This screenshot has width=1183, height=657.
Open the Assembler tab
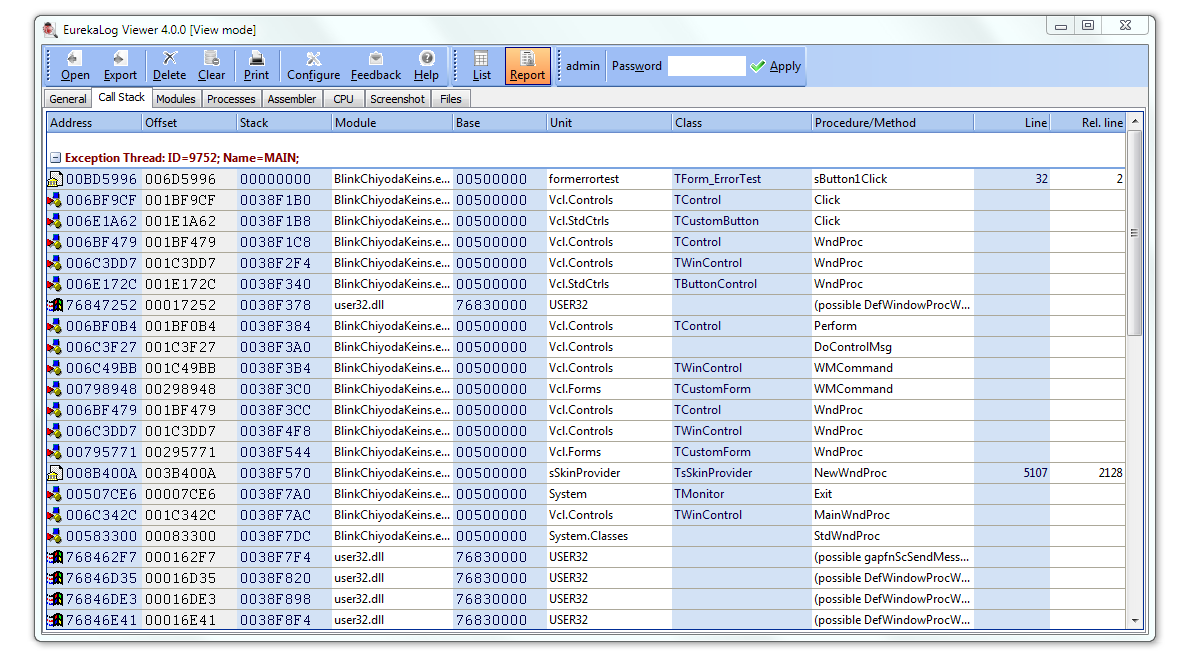[292, 99]
